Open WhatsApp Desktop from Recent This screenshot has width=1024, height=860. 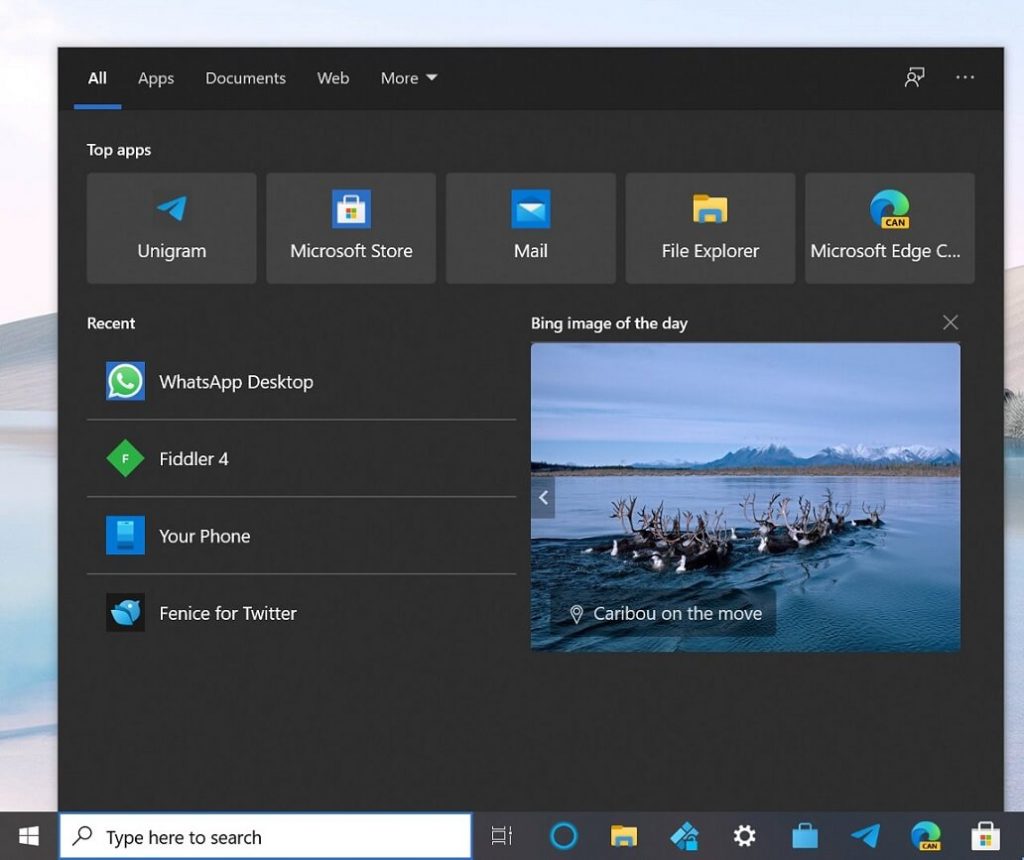pos(236,381)
